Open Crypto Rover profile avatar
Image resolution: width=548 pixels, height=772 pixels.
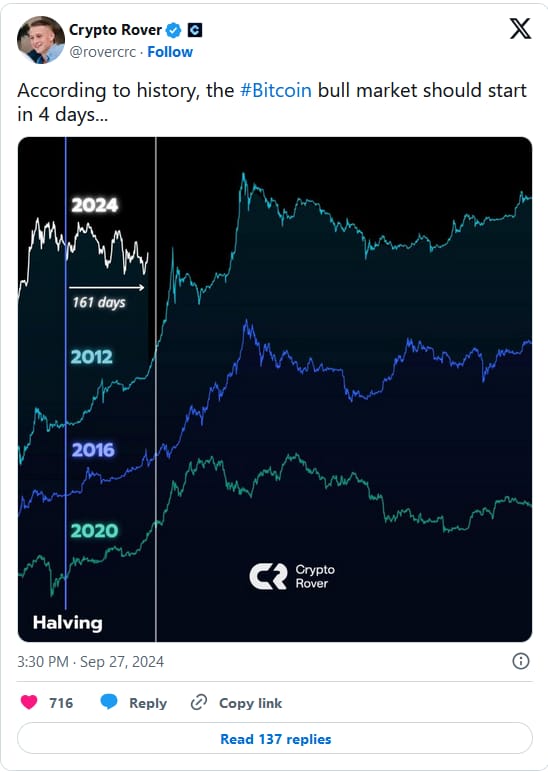pos(41,40)
